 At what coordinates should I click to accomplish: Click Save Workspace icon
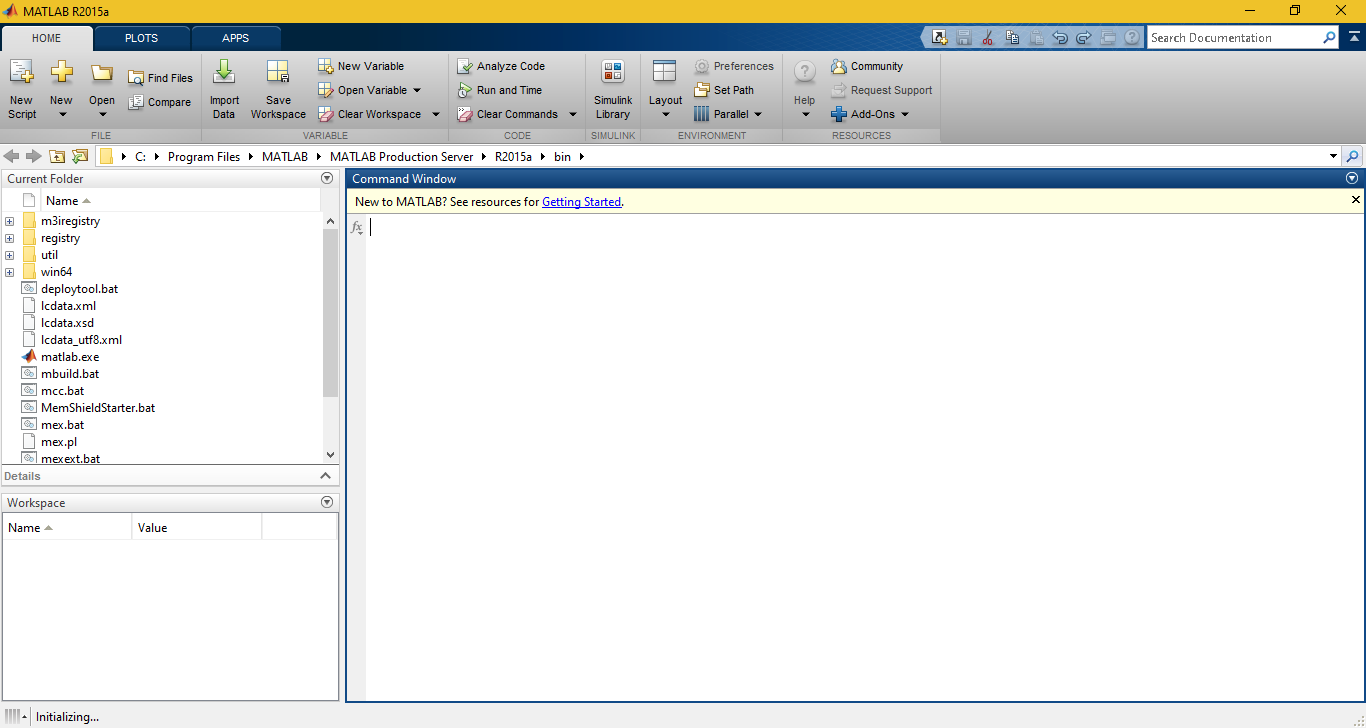click(x=278, y=72)
